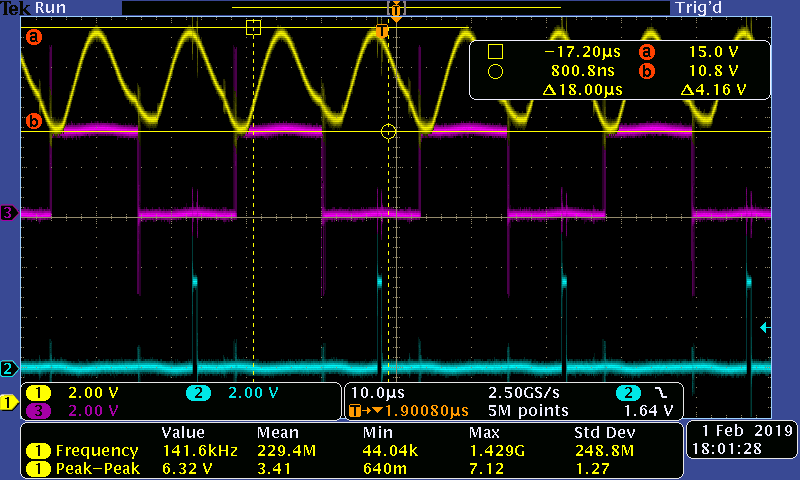
Task: Click the 1 Feb 2019 date display
Action: (x=747, y=431)
